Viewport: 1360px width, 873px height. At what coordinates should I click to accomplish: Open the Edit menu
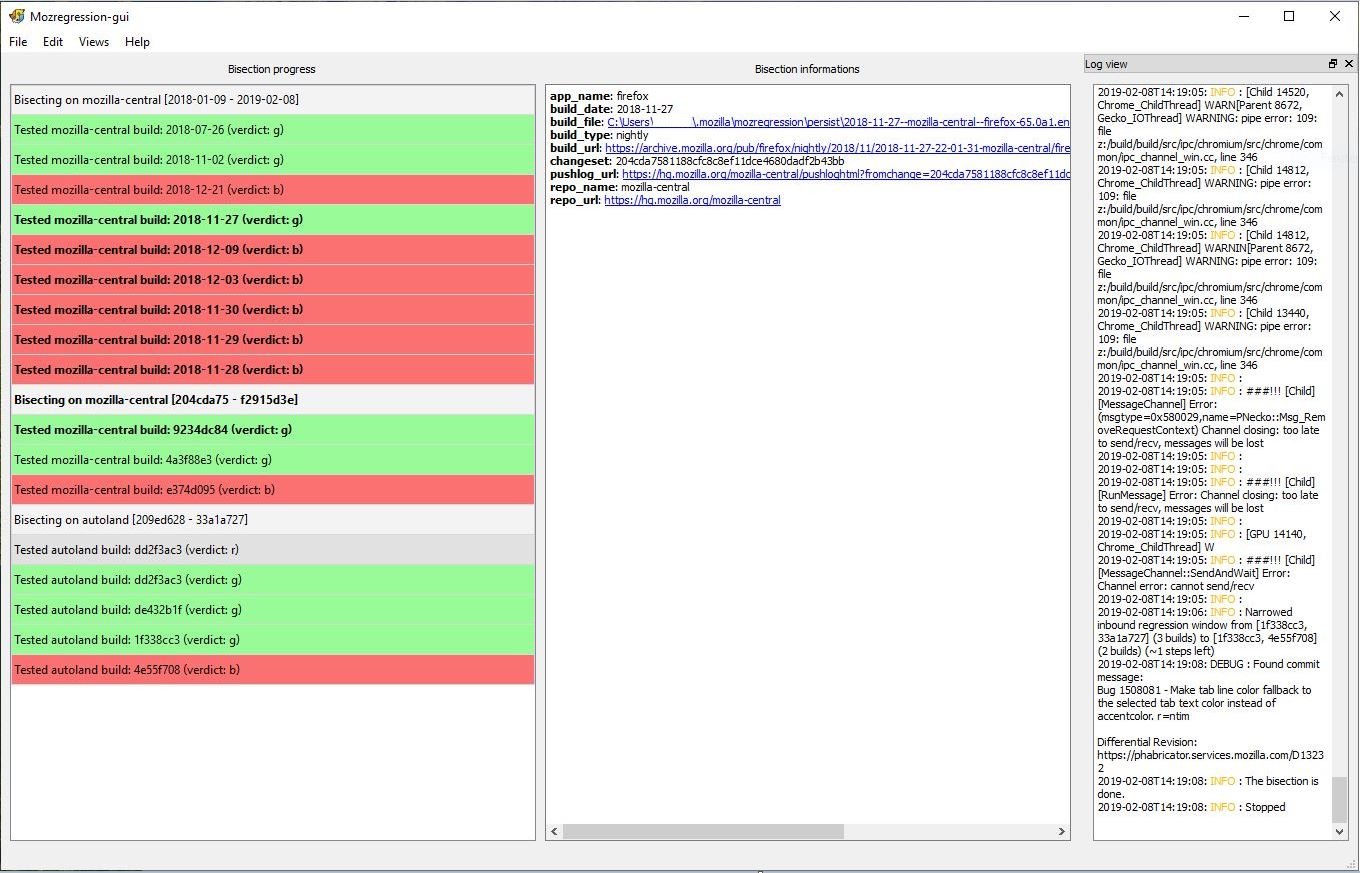point(53,42)
